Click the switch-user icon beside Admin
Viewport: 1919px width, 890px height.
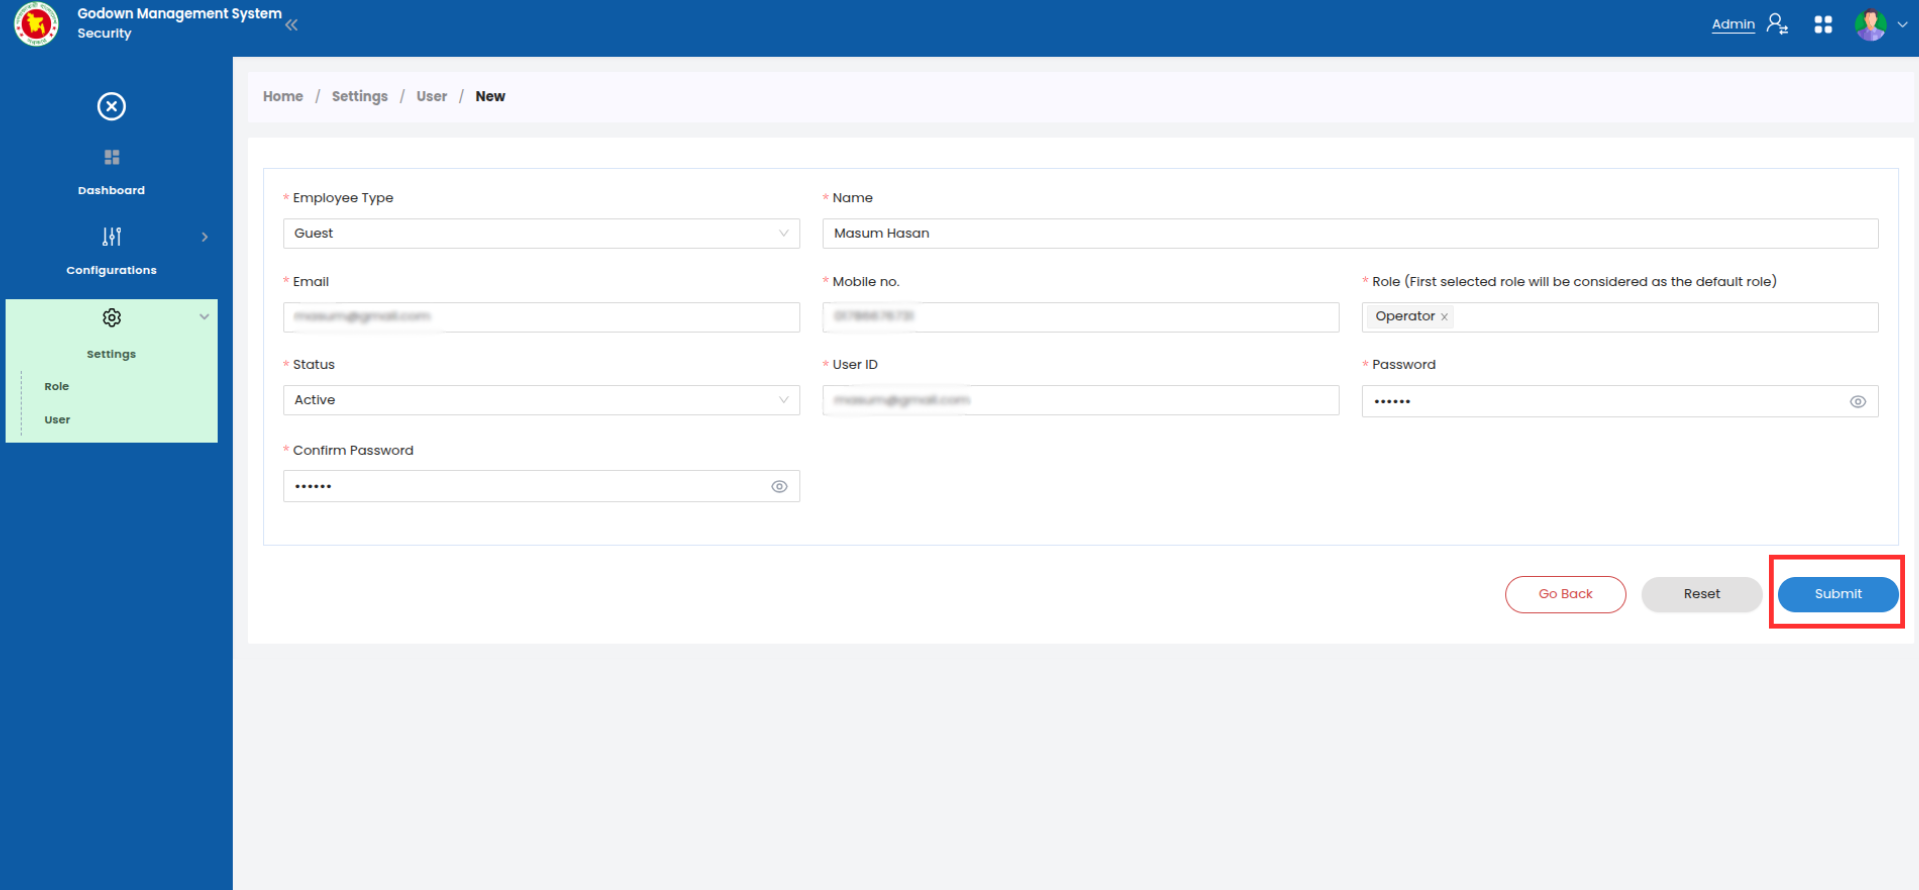coord(1777,24)
